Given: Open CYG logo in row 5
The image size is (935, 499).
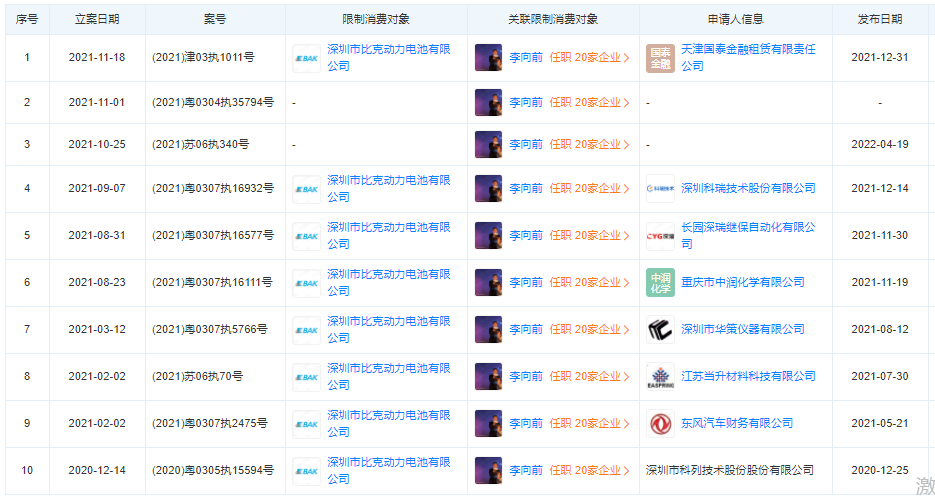Looking at the screenshot, I should (660, 236).
